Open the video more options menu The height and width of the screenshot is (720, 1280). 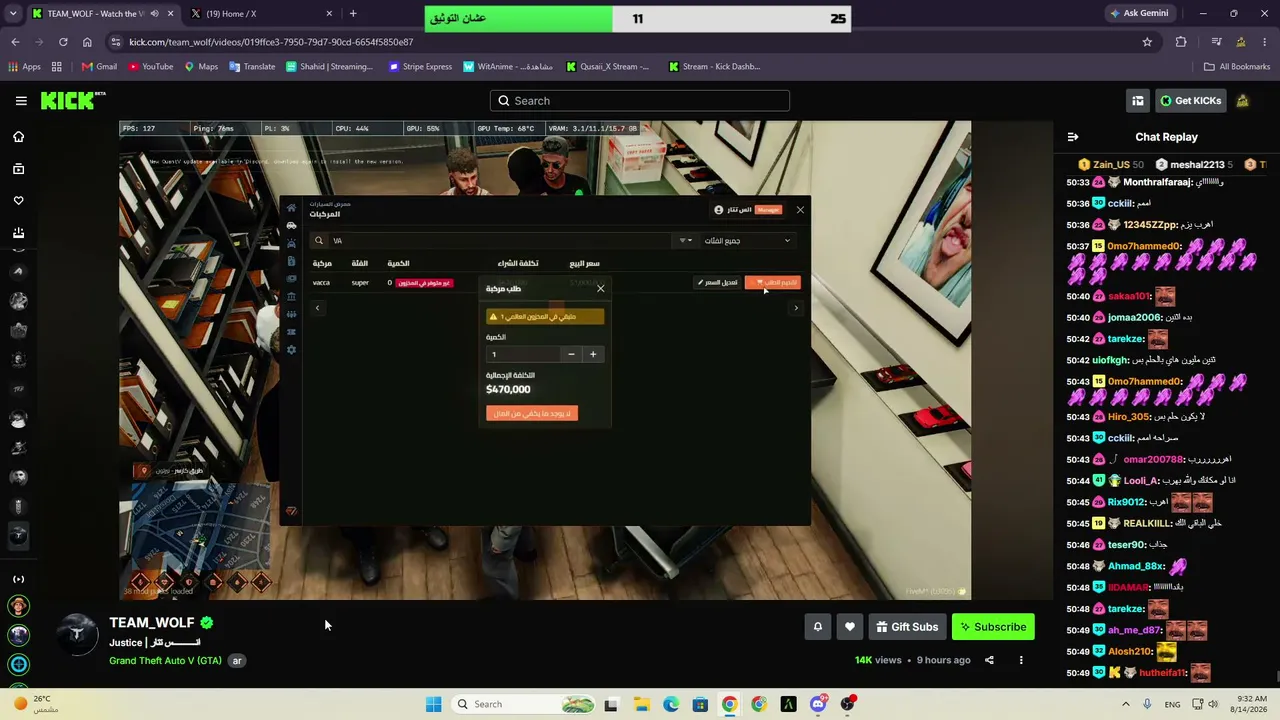1021,660
